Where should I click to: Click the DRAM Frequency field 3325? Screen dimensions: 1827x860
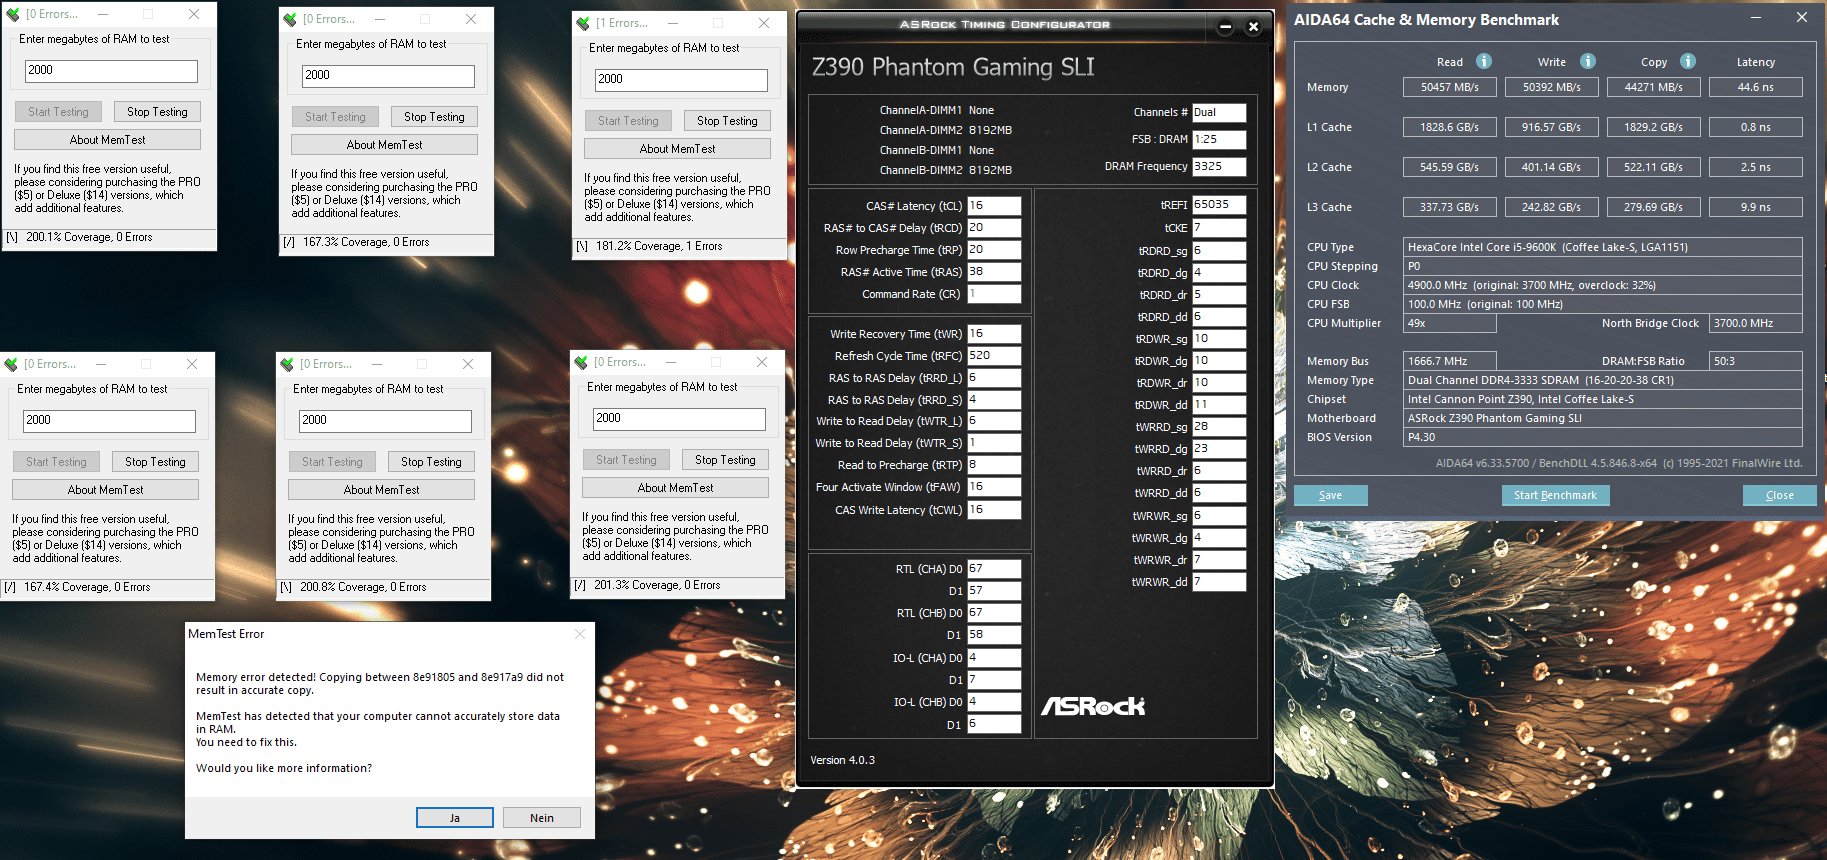point(1219,167)
